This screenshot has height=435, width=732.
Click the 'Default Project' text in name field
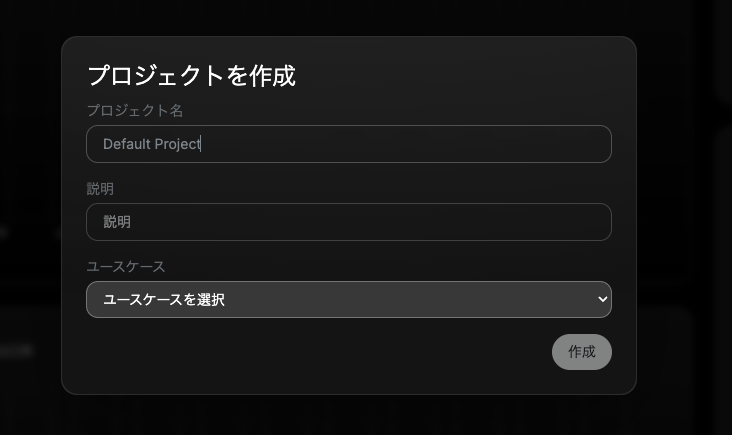coord(151,144)
